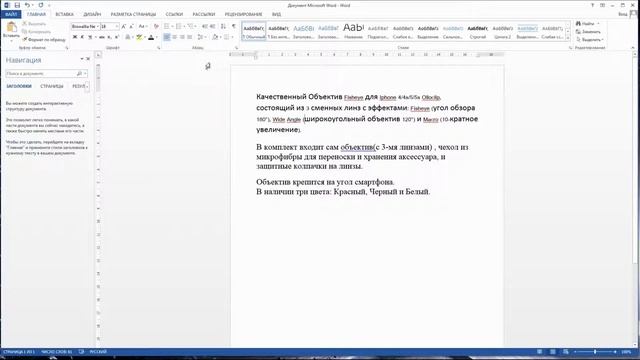Click Format Painter (Формат по образцу)
The height and width of the screenshot is (360, 640).
(x=44, y=40)
